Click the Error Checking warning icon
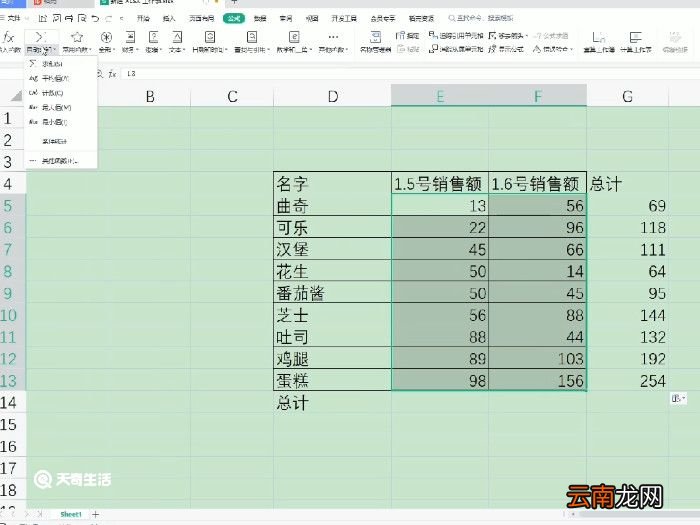Viewport: 700px width, 525px height. pos(537,49)
